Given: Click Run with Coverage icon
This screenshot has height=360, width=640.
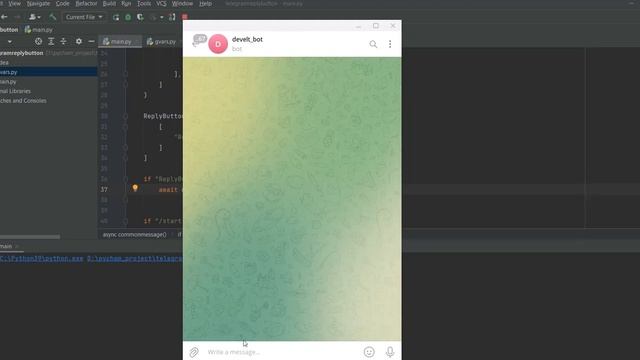Looking at the screenshot, I should point(140,17).
